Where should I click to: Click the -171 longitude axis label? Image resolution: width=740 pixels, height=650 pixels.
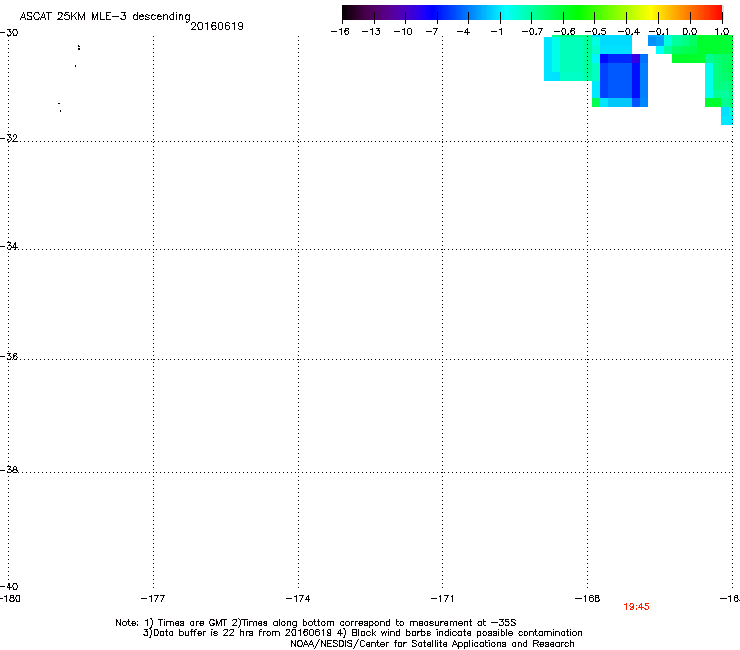pyautogui.click(x=442, y=599)
